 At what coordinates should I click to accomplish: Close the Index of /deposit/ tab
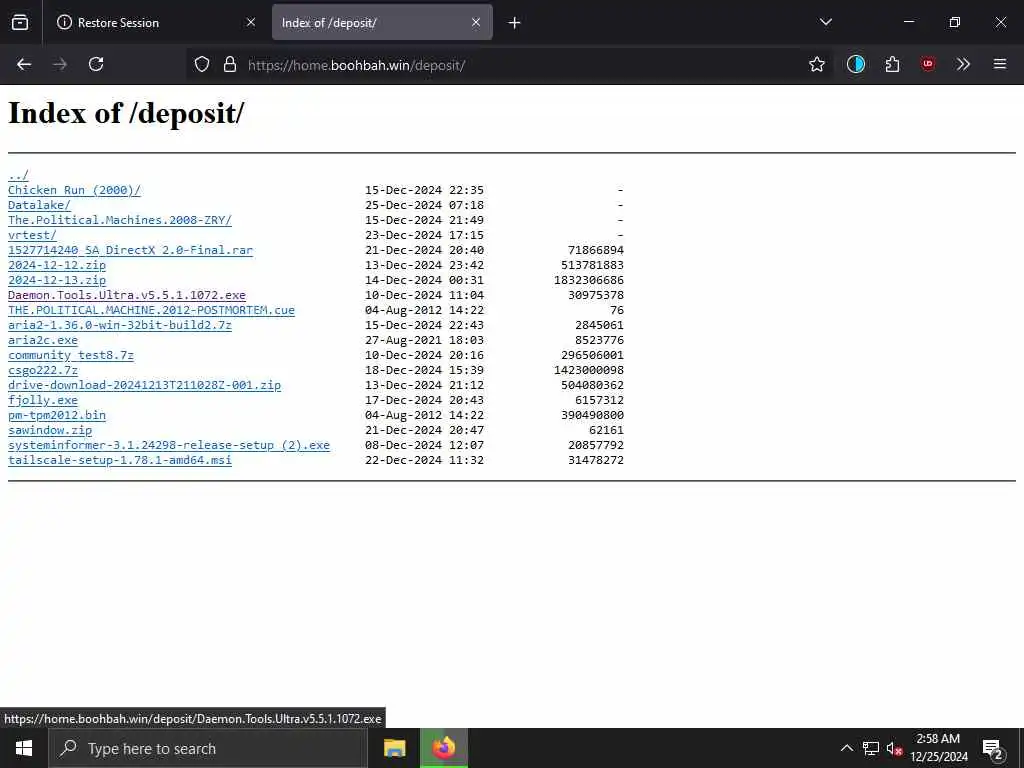[x=476, y=22]
